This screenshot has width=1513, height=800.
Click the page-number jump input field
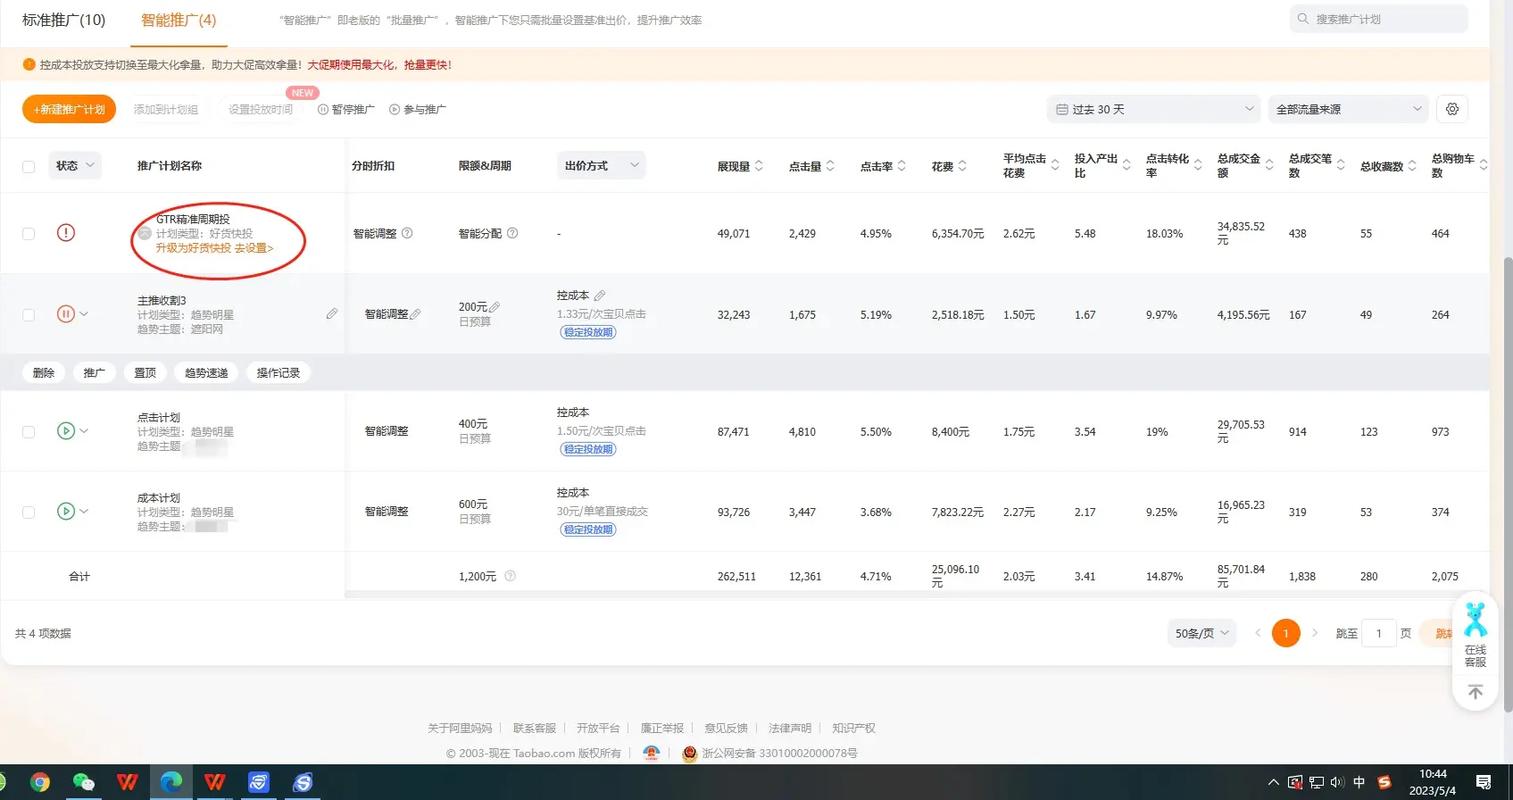(1379, 633)
